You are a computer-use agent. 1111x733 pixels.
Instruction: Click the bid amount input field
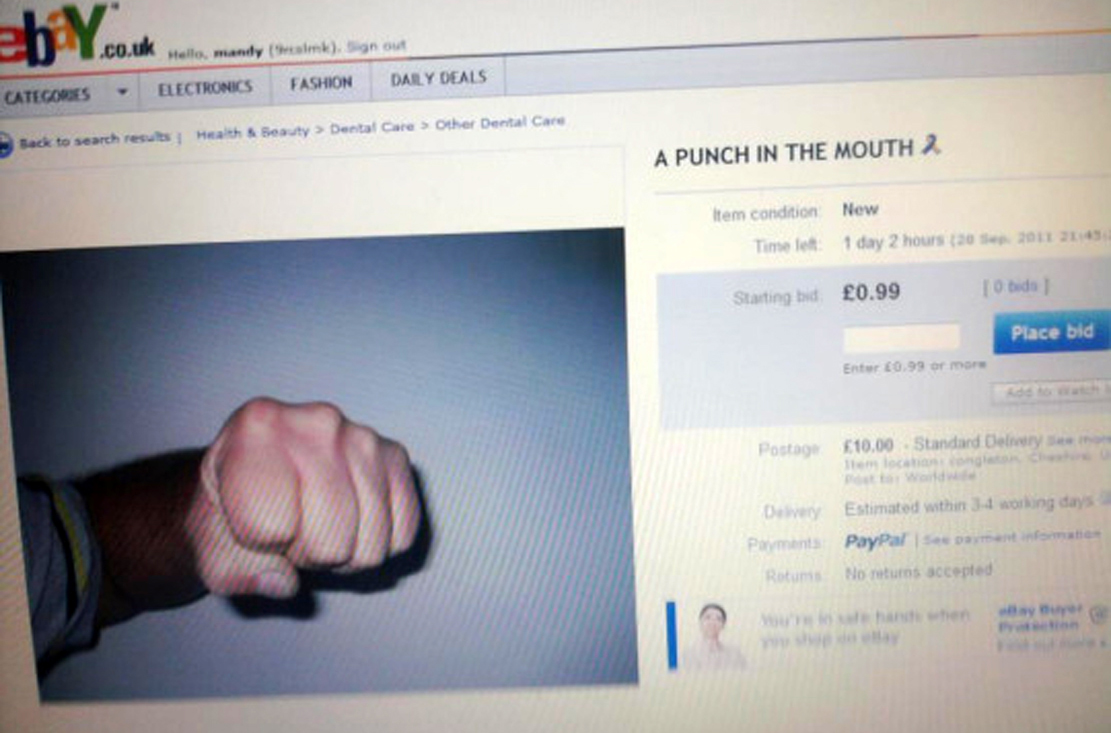tap(901, 338)
